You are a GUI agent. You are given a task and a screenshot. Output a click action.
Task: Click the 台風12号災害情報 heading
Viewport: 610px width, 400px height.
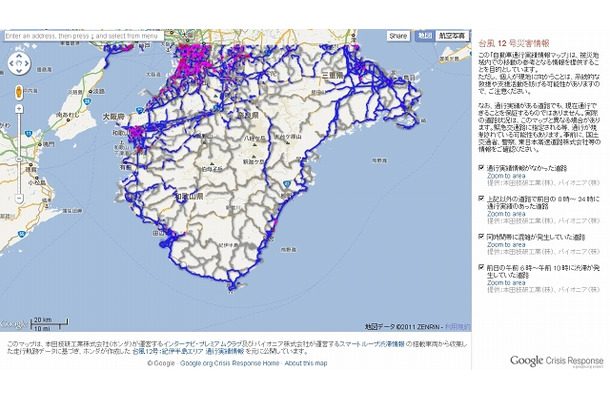point(514,44)
